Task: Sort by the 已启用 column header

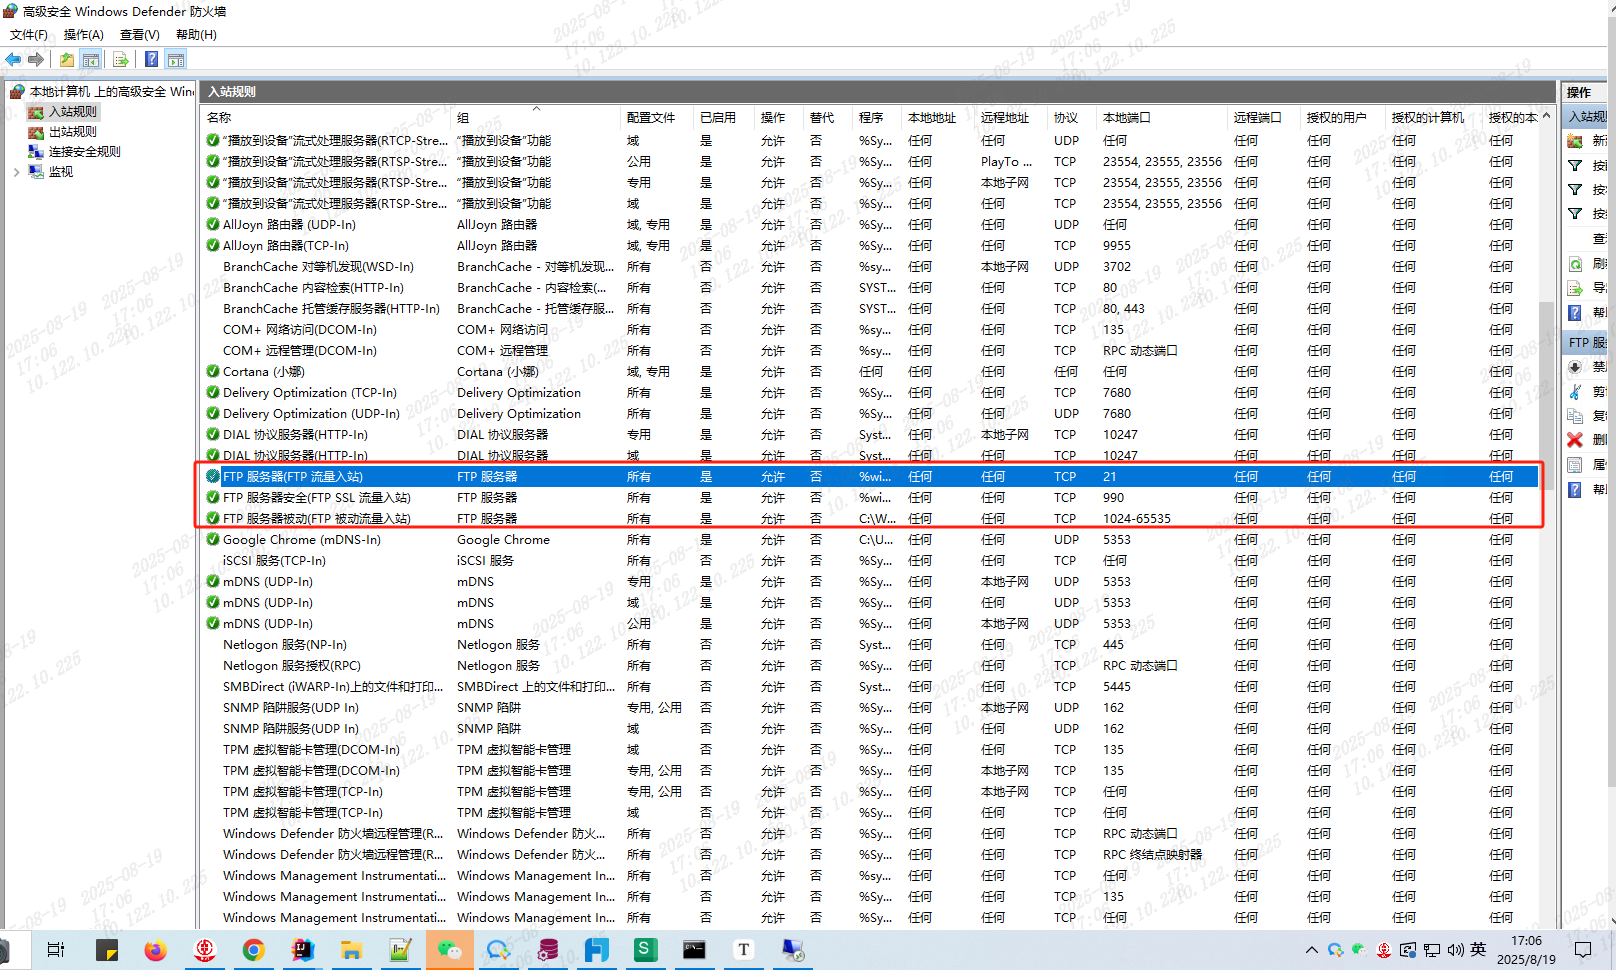Action: click(718, 118)
